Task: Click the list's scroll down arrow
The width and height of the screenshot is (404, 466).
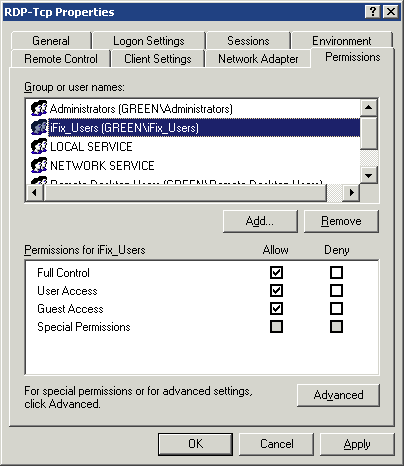Action: click(x=369, y=175)
